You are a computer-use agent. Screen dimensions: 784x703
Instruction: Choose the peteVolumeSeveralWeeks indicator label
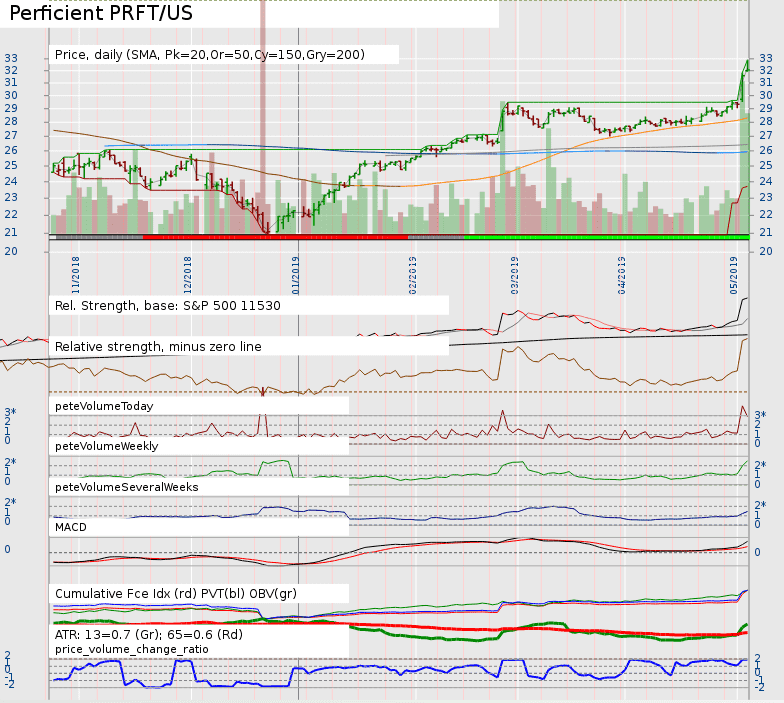point(127,486)
